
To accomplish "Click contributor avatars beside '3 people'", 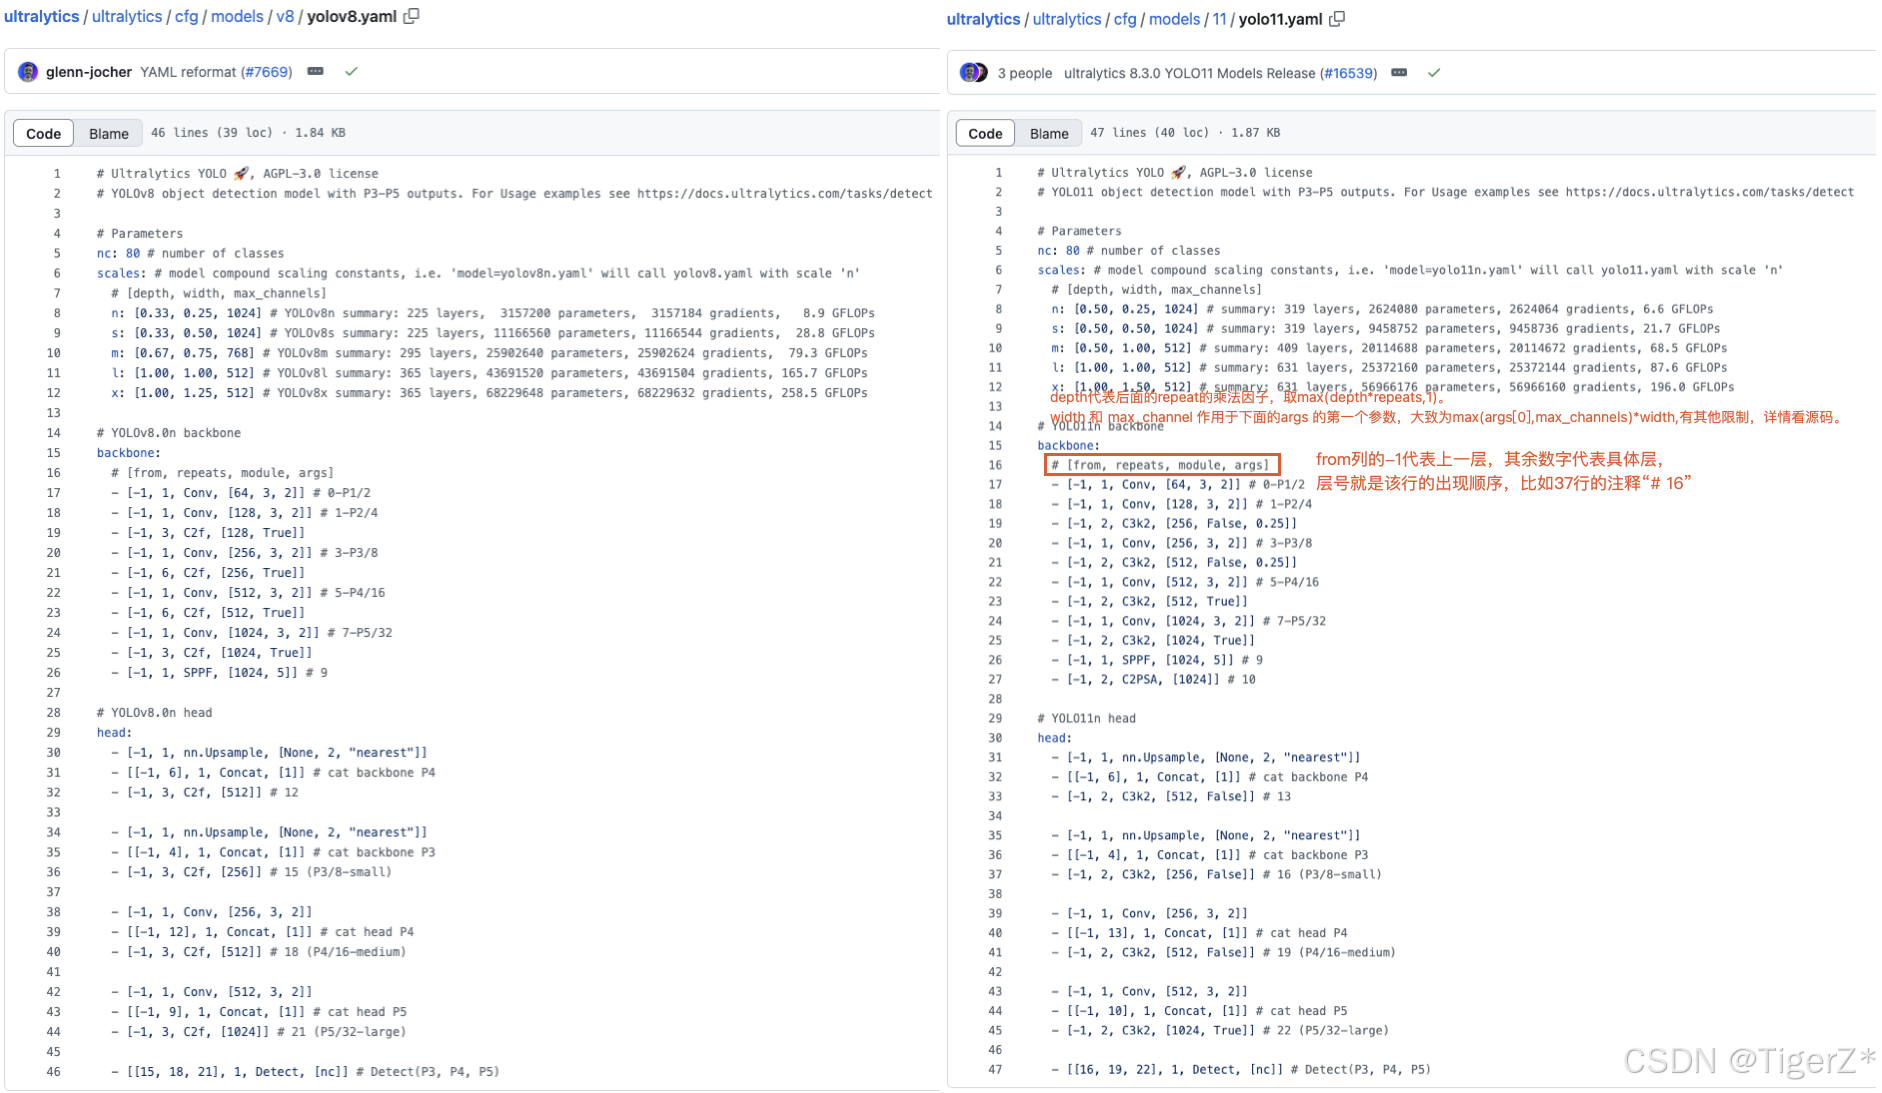I will [974, 73].
